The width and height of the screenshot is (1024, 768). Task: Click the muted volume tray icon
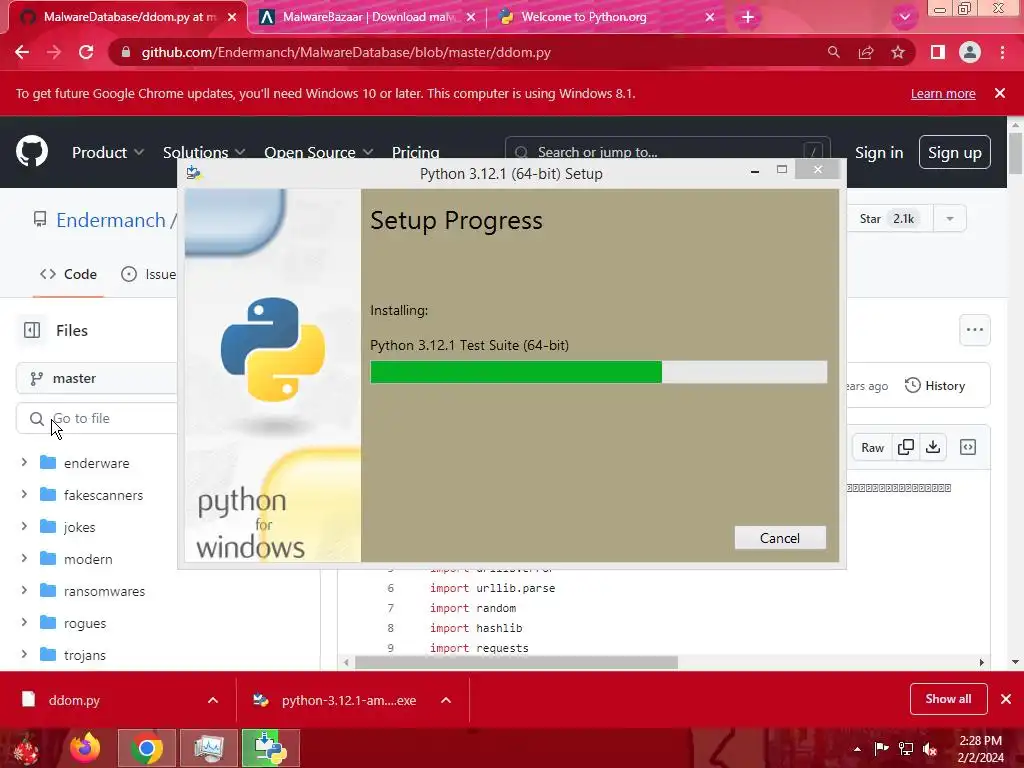(930, 748)
